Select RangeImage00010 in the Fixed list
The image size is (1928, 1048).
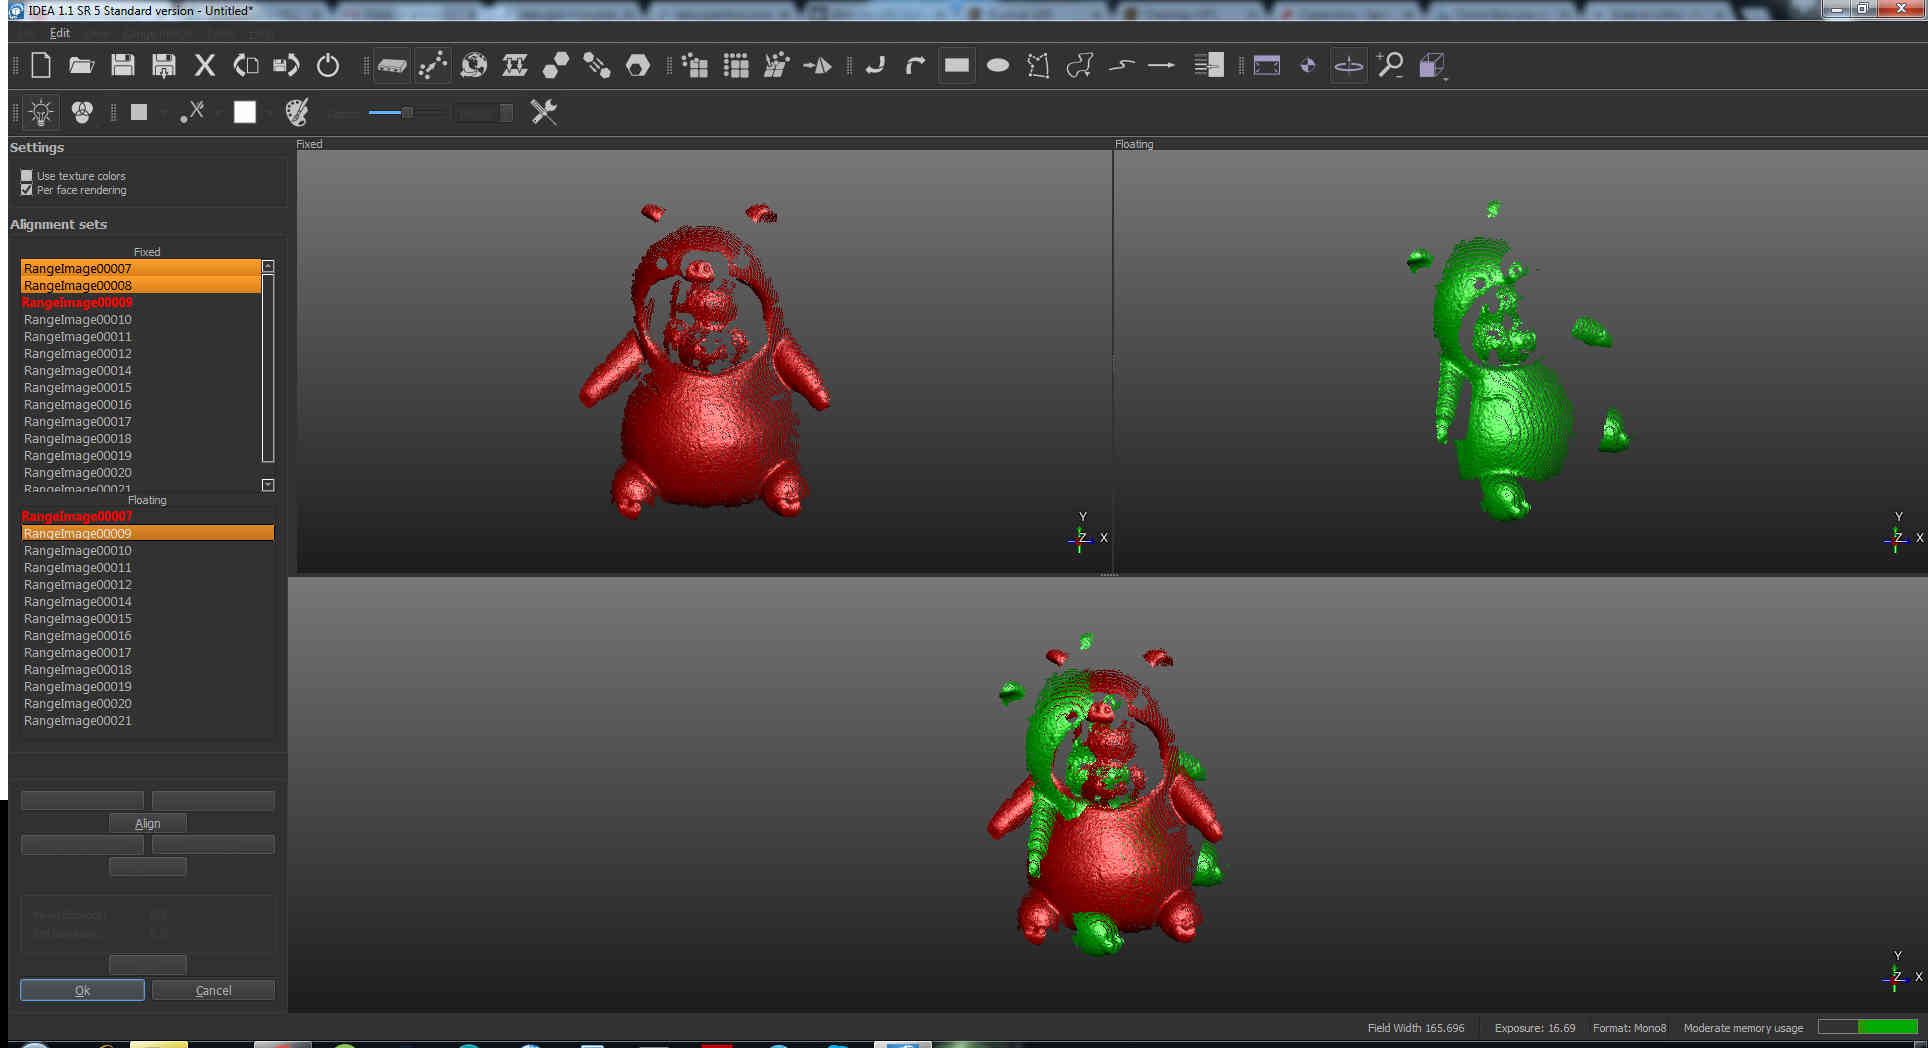[x=141, y=319]
